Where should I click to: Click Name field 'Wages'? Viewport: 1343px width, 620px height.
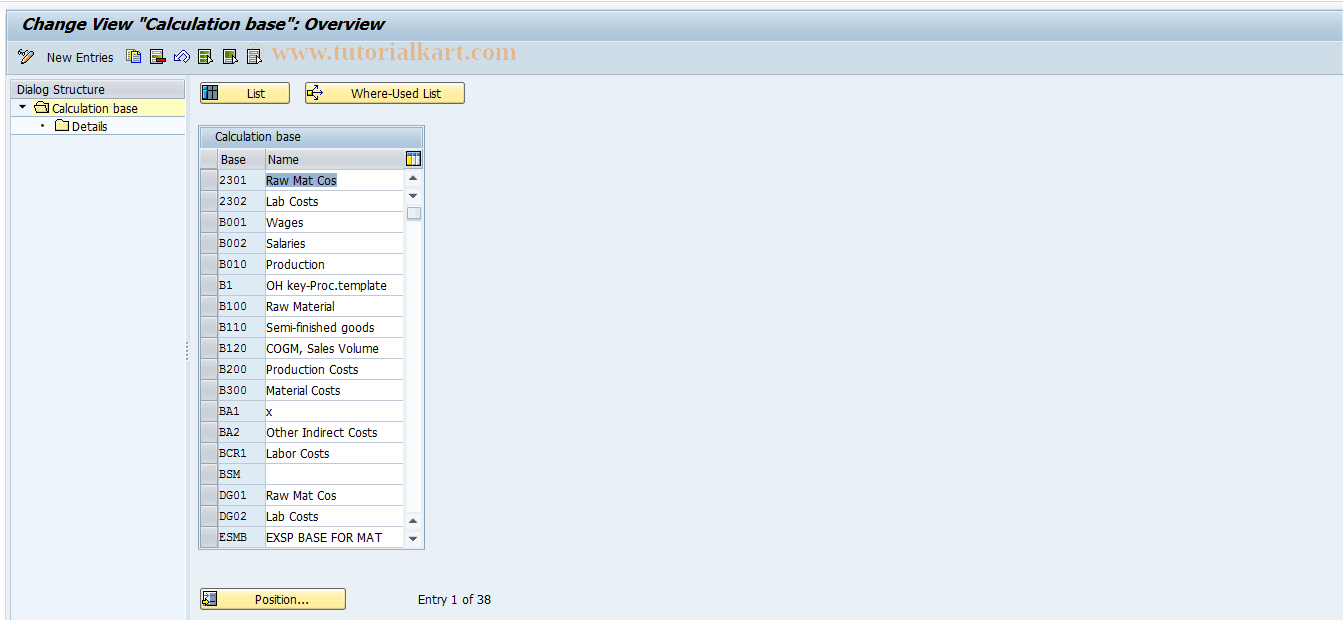(x=334, y=222)
